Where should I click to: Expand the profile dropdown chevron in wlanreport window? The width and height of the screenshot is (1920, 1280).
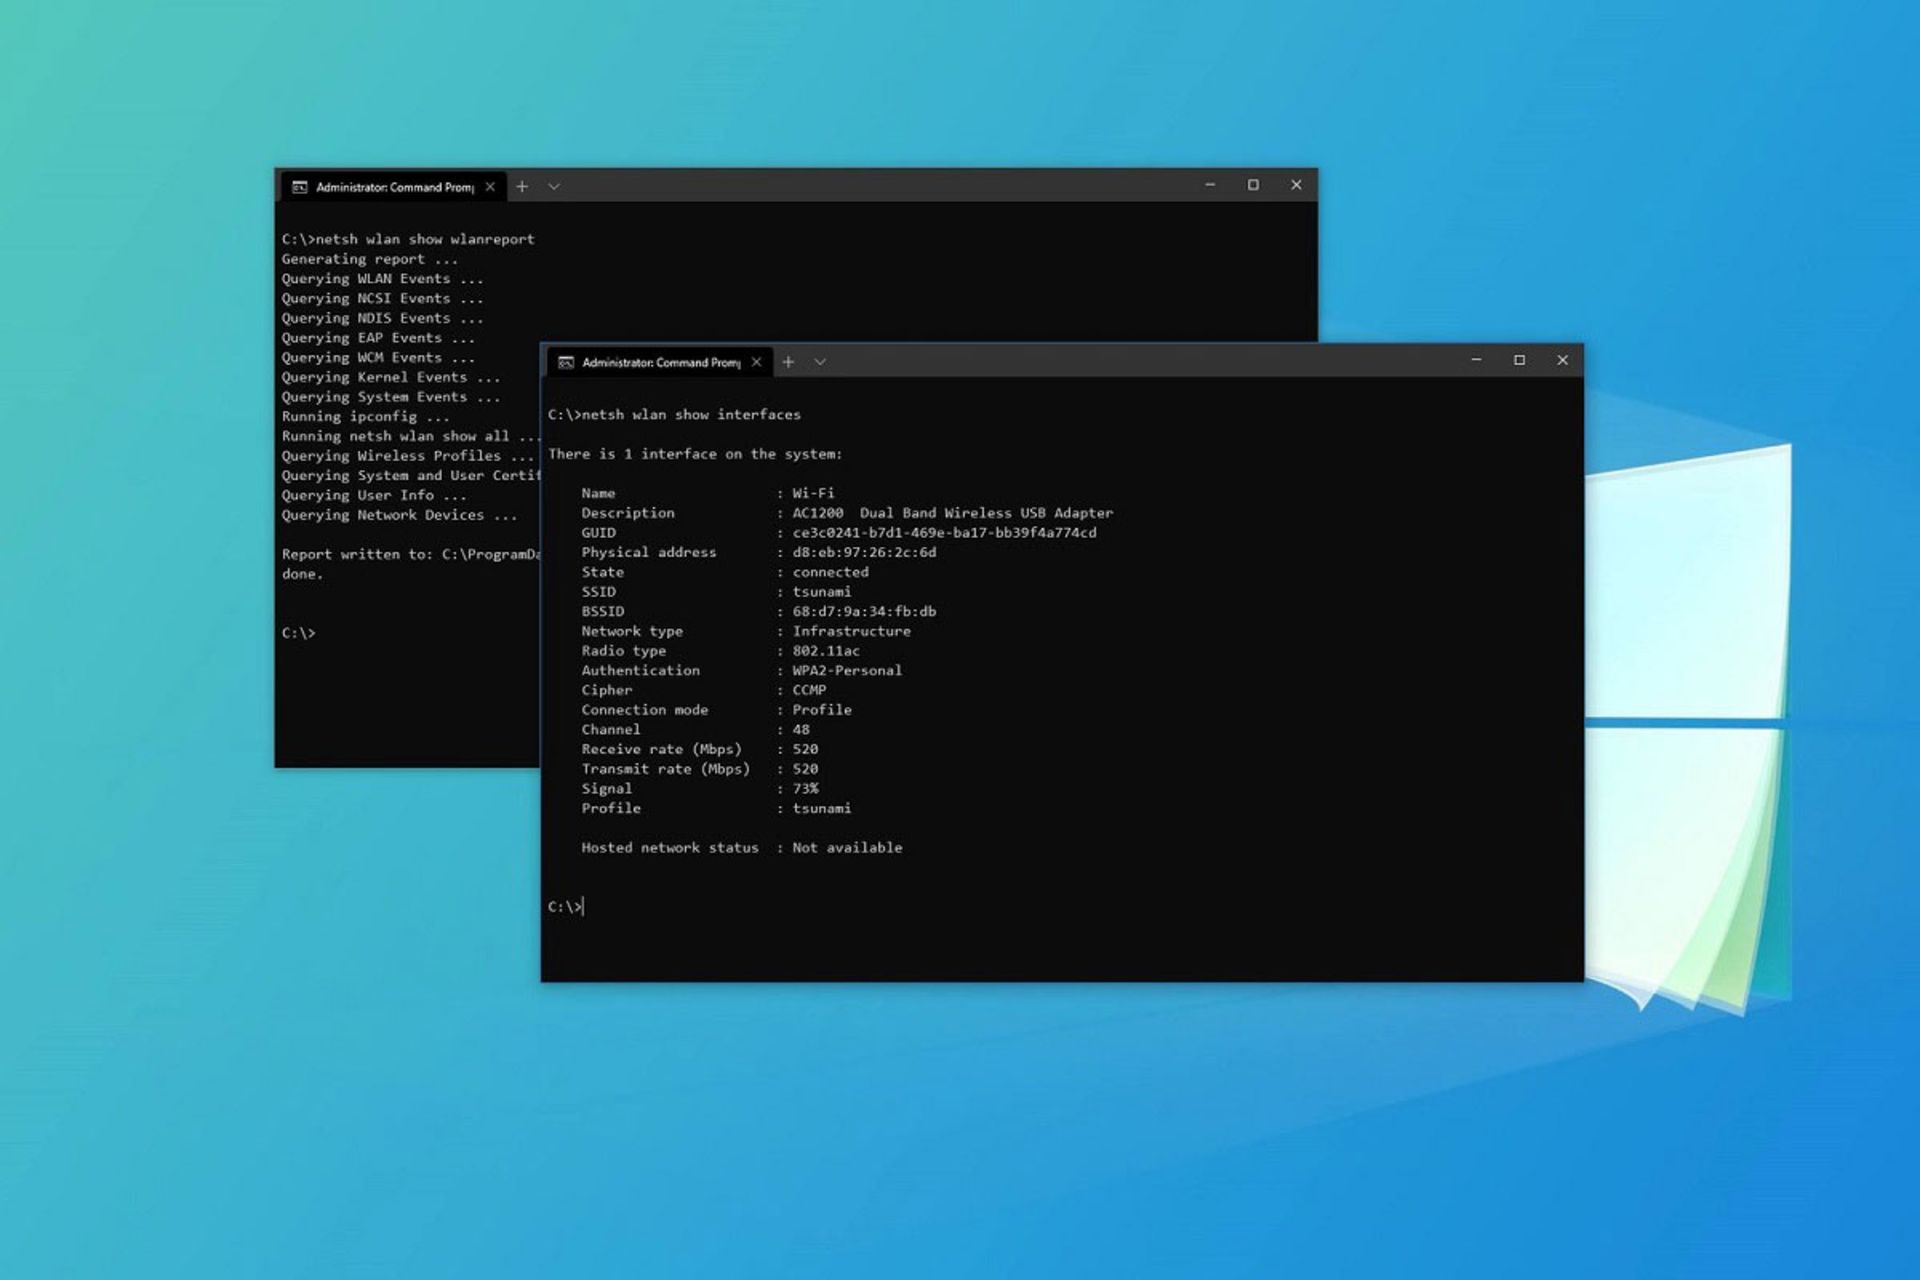(x=554, y=187)
